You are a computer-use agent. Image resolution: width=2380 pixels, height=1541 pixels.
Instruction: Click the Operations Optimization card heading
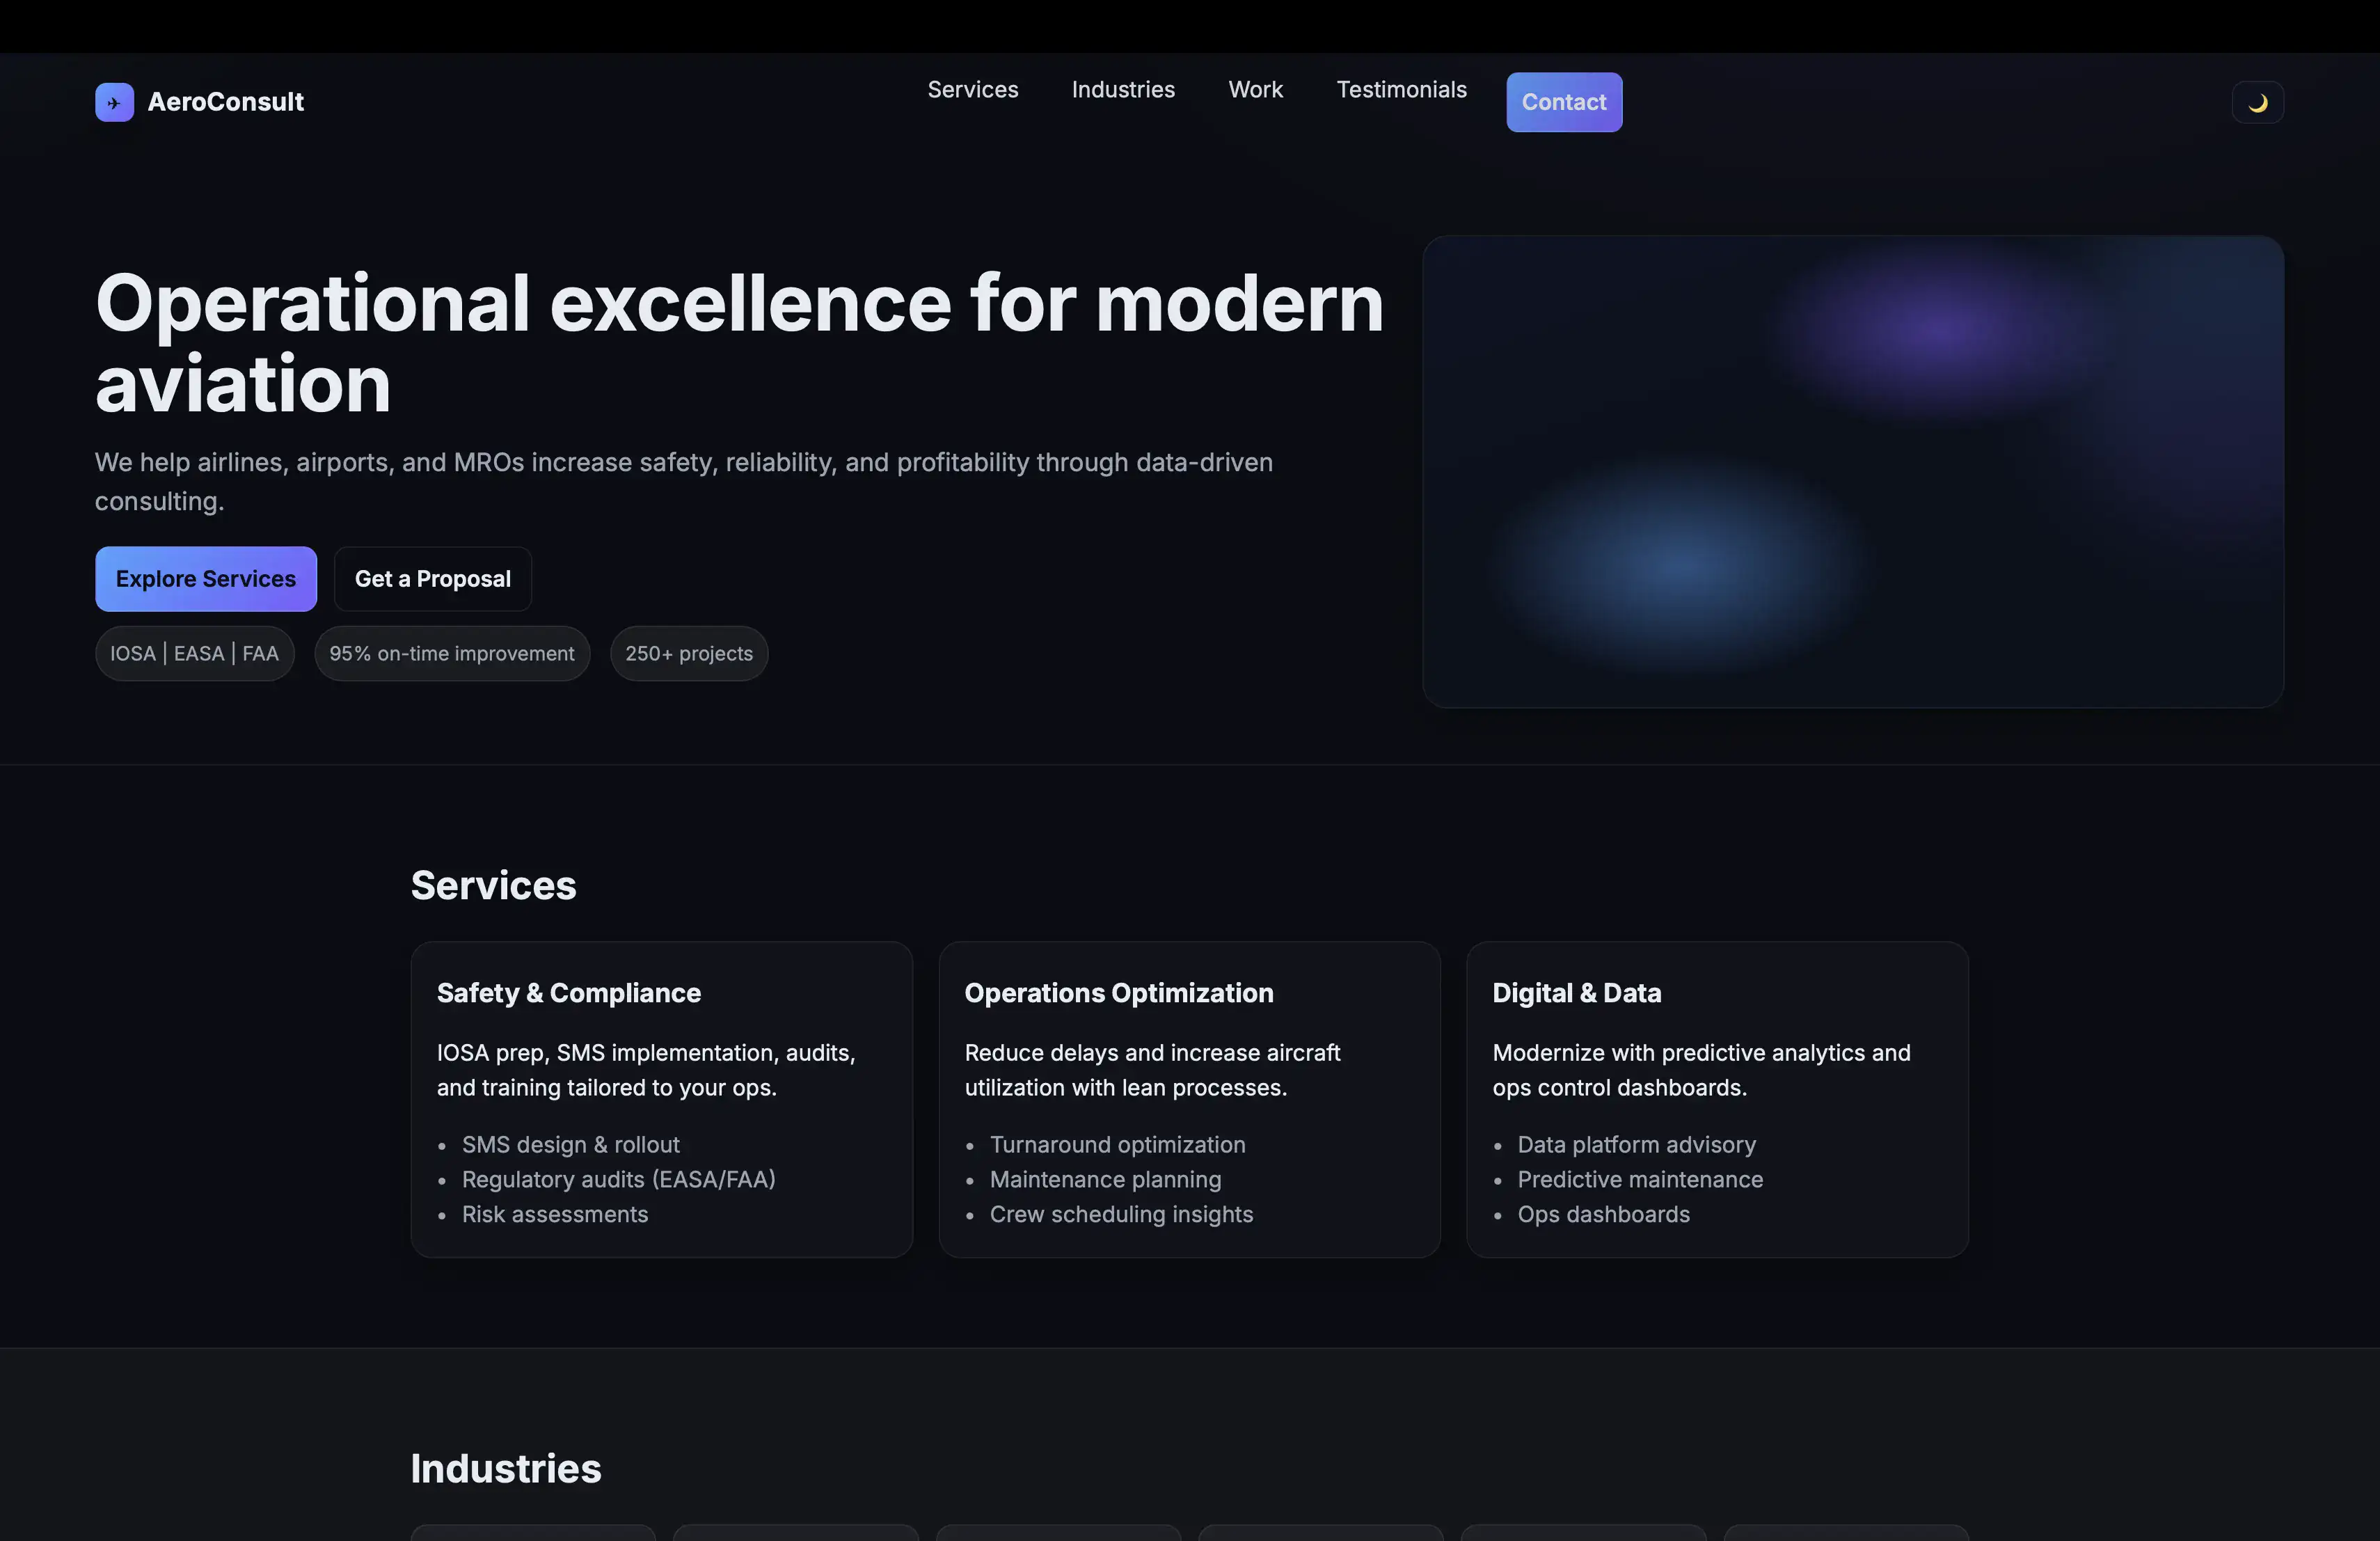(1118, 992)
